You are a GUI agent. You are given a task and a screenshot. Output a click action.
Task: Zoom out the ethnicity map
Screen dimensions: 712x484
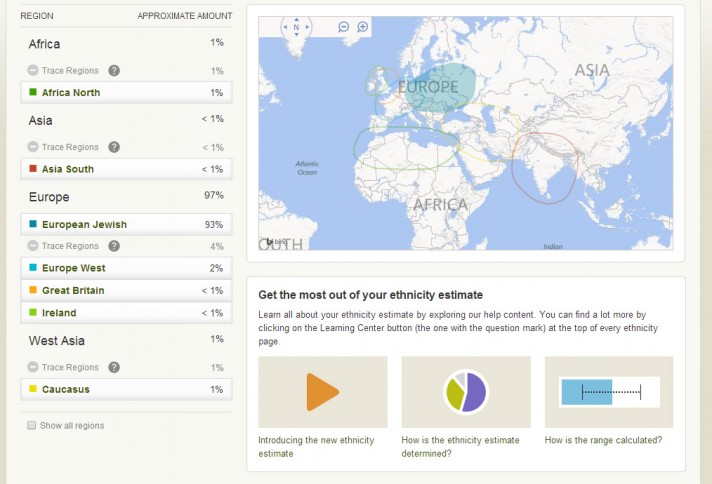344,27
